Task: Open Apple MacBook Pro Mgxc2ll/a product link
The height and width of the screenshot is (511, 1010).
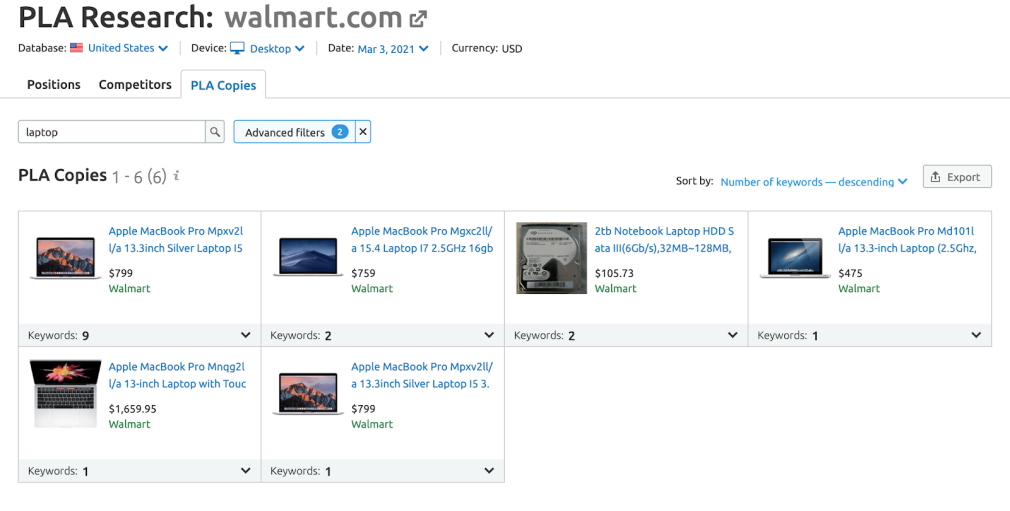Action: [422, 240]
